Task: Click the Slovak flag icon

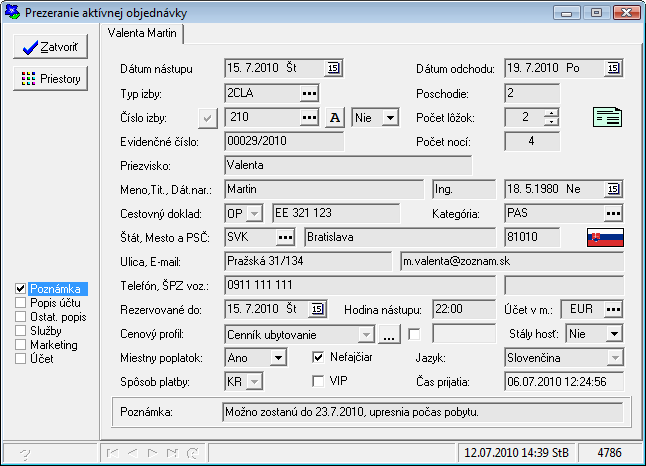Action: point(605,237)
